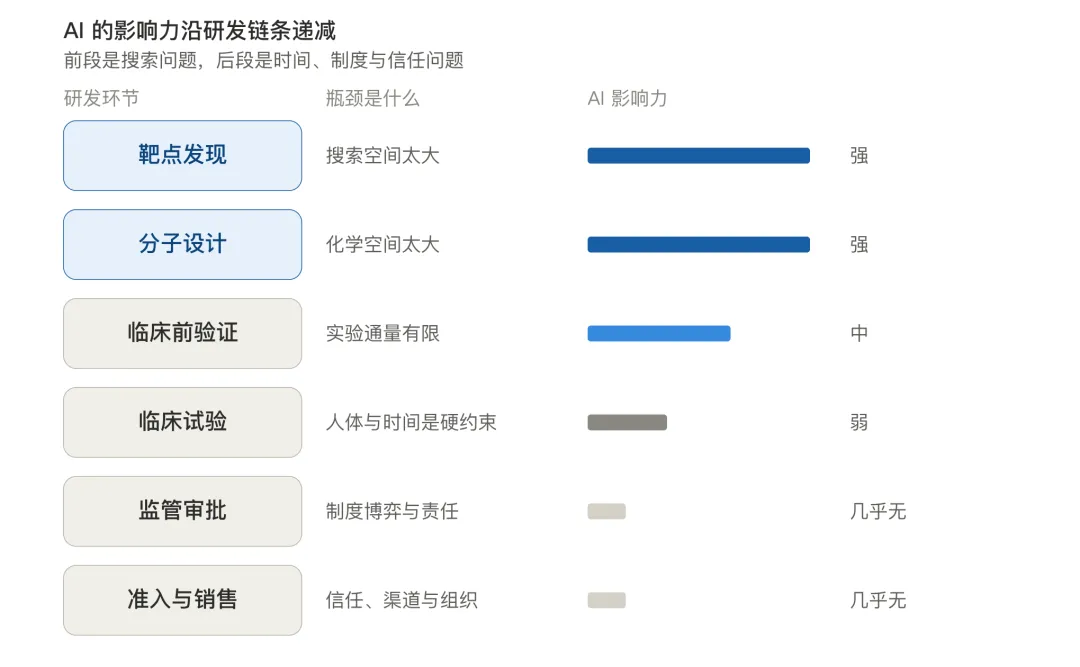Screen dimensions: 1080x667
Task: Click the 瓶颈是什么 column header
Action: coord(373,99)
